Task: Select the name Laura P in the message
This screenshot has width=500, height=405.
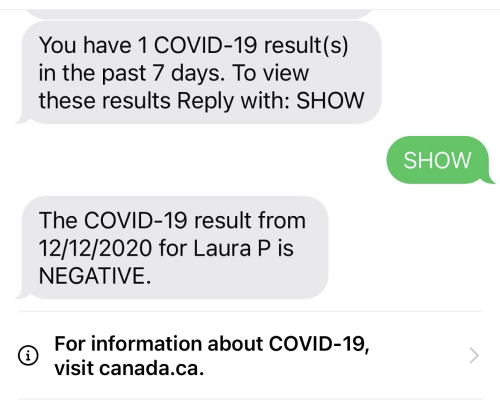Action: [232, 248]
